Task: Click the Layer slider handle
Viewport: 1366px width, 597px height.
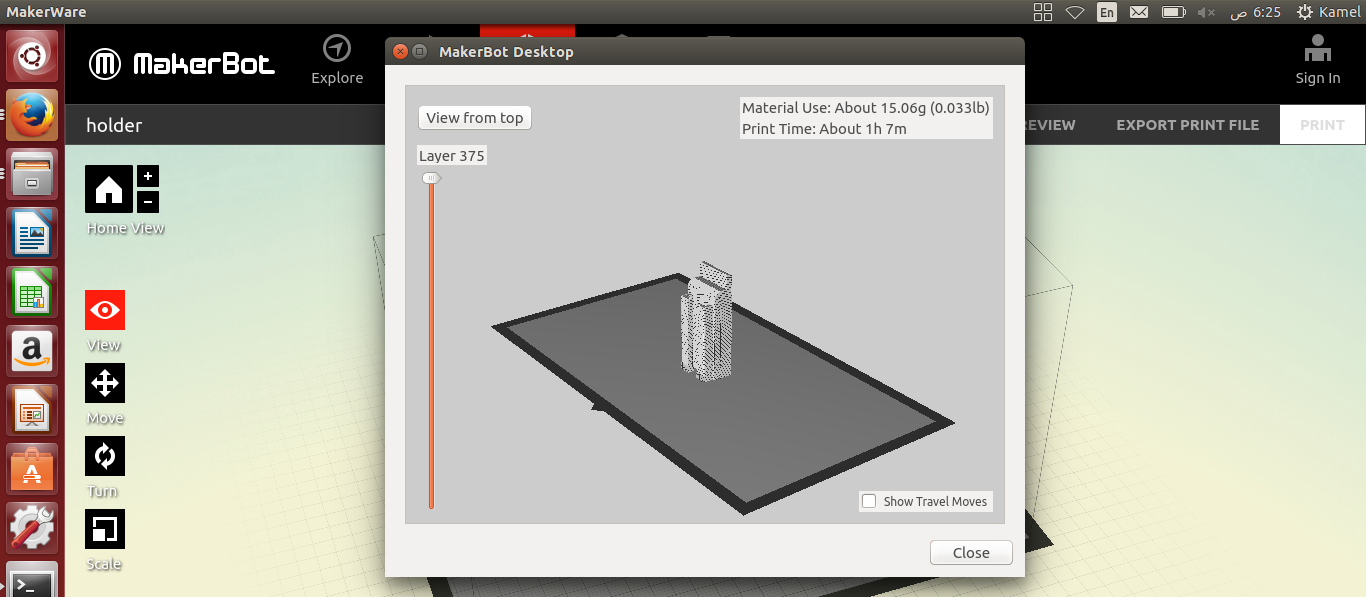Action: [x=431, y=178]
